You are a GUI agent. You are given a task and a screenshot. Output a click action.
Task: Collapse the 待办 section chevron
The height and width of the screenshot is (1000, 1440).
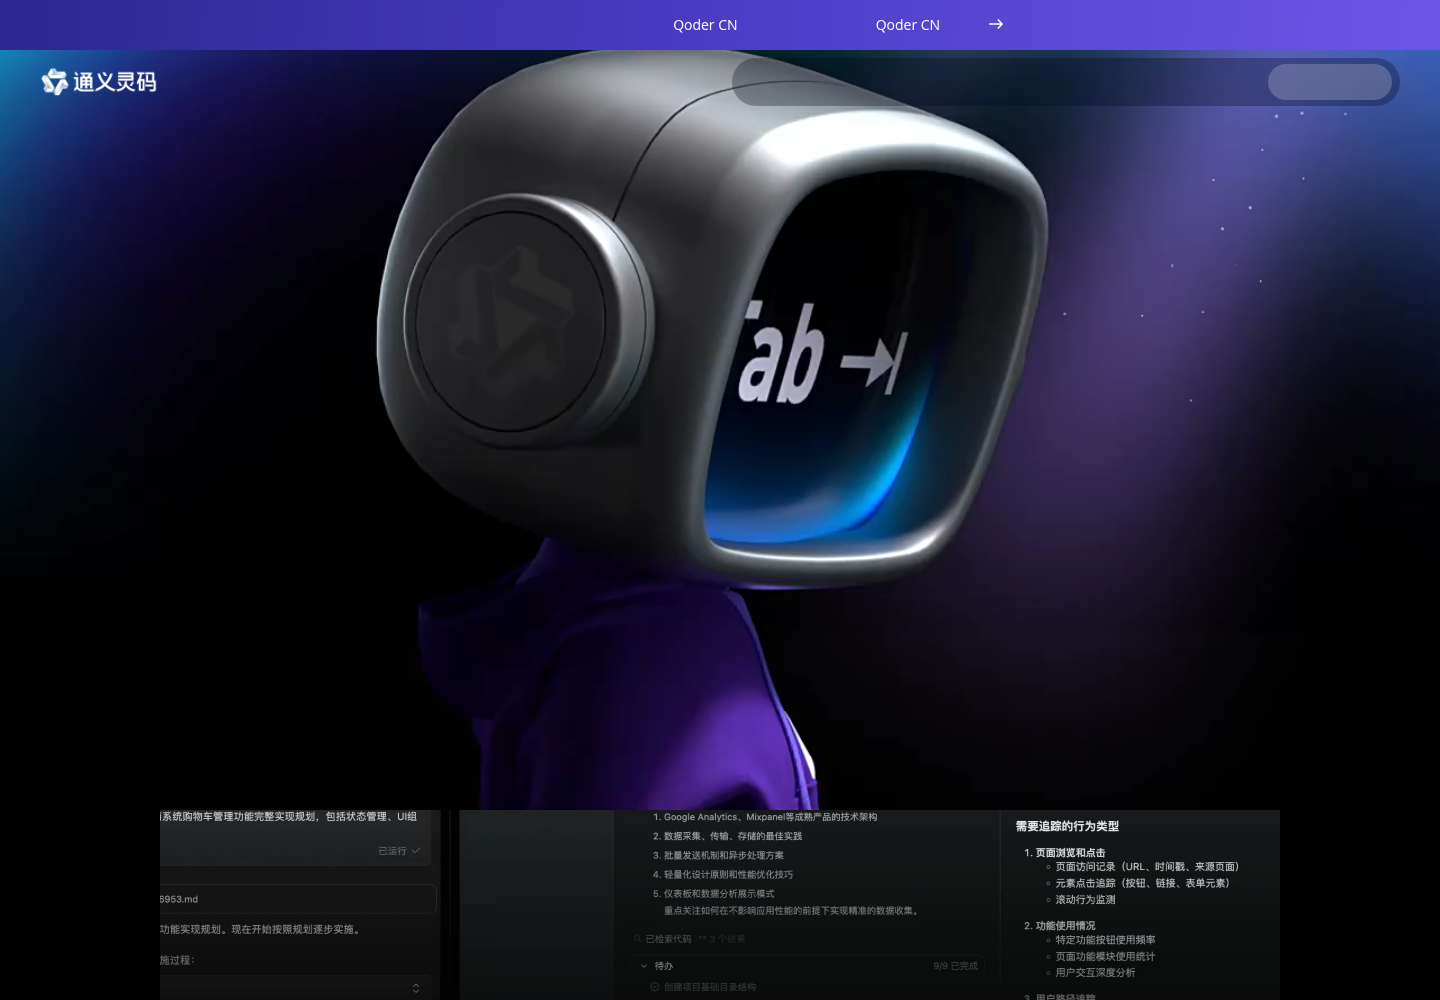point(644,966)
